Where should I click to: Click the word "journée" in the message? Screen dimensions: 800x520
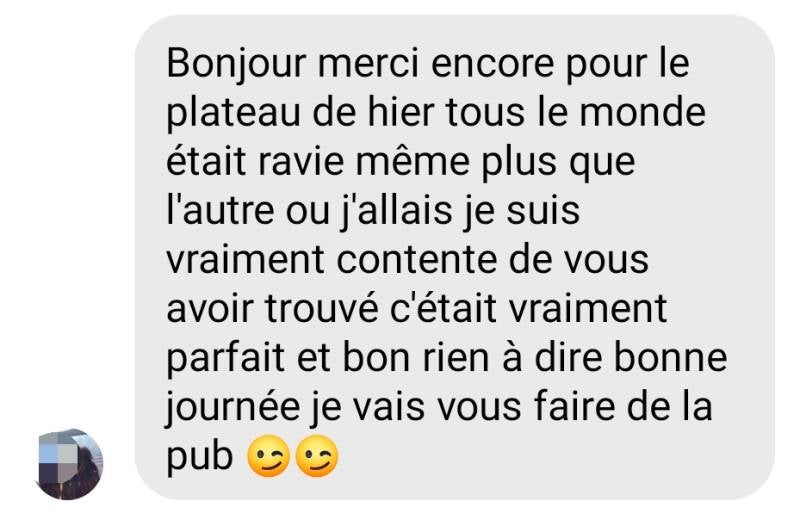(x=233, y=408)
